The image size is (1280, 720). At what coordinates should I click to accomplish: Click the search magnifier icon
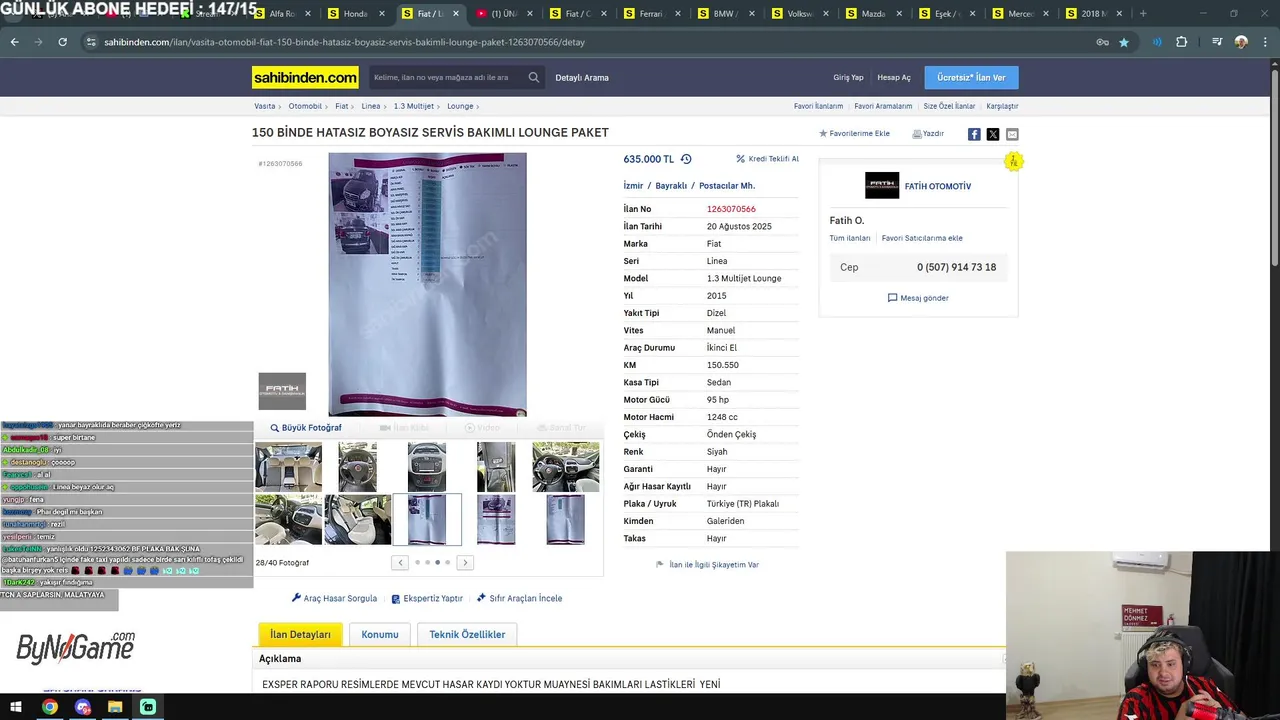(x=534, y=77)
